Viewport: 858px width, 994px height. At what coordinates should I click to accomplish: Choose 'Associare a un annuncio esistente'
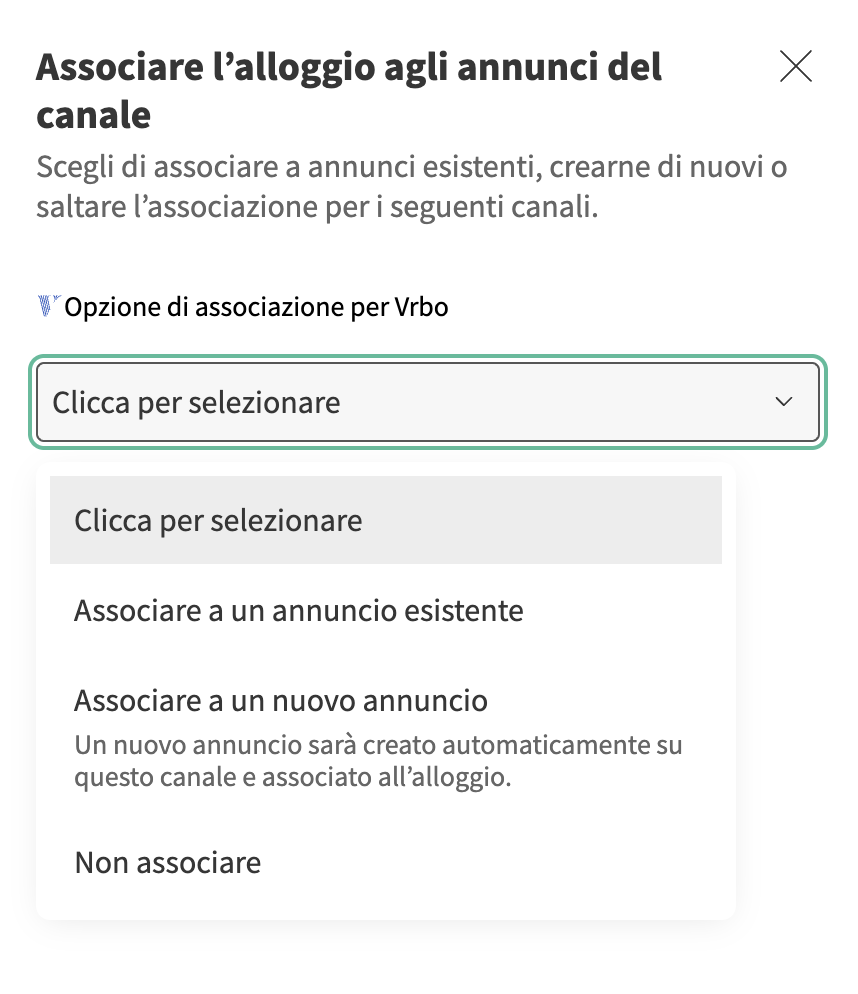pos(298,610)
